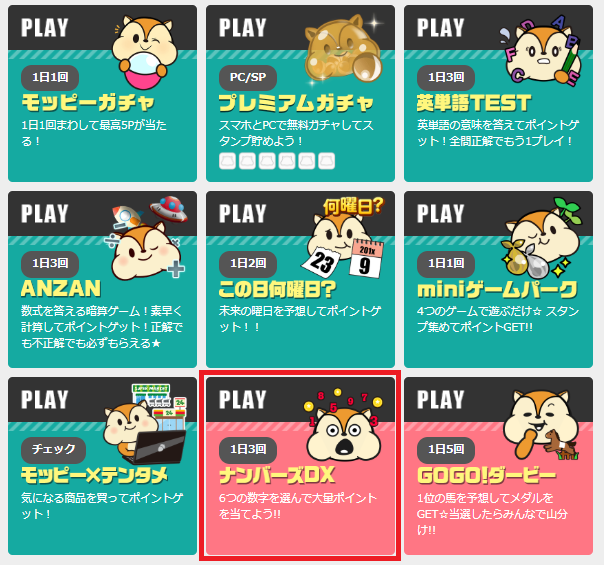Select the ANZAN game title
Viewport: 604px width, 565px height.
coord(61,288)
